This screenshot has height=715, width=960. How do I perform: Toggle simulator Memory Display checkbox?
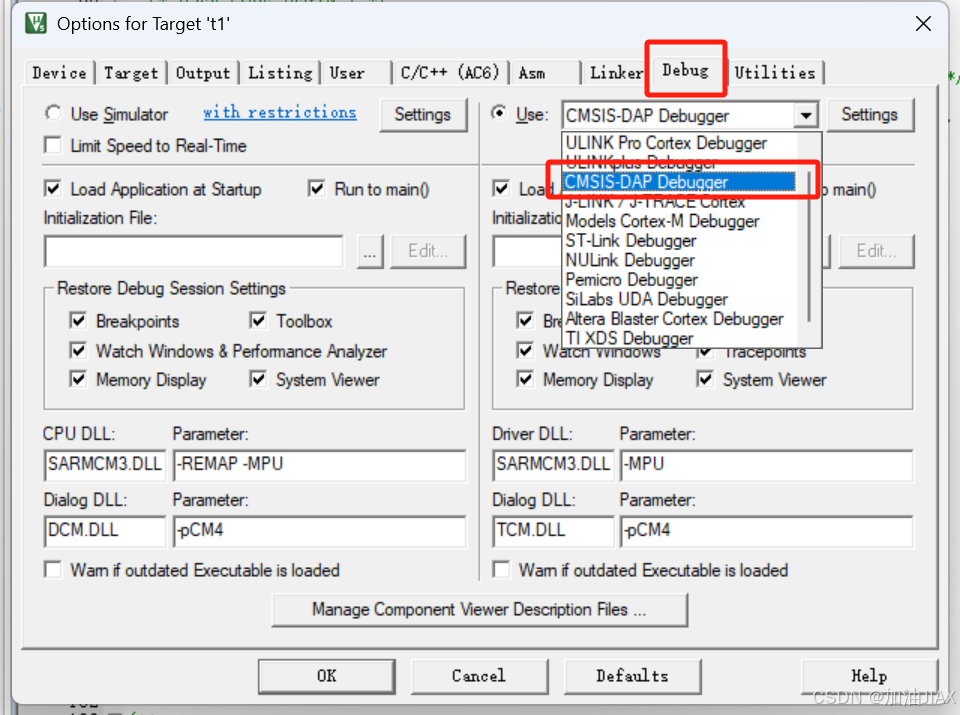[78, 379]
